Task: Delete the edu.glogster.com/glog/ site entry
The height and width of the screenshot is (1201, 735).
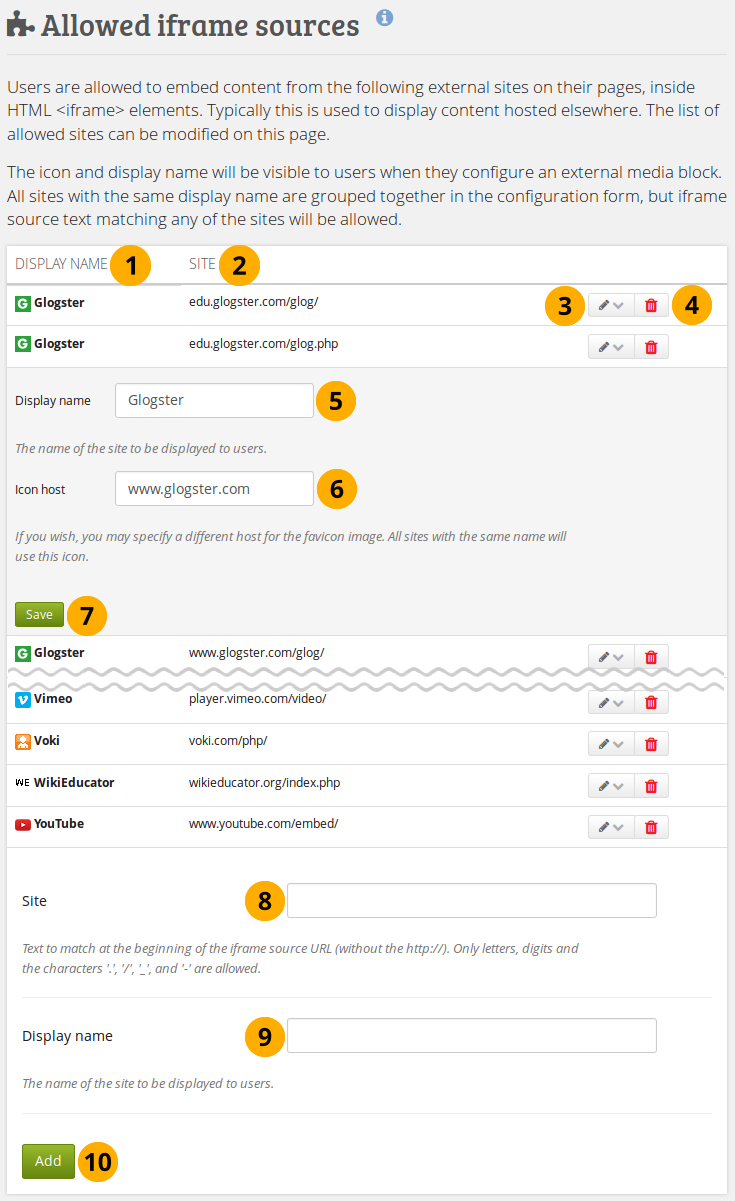Action: [x=651, y=305]
